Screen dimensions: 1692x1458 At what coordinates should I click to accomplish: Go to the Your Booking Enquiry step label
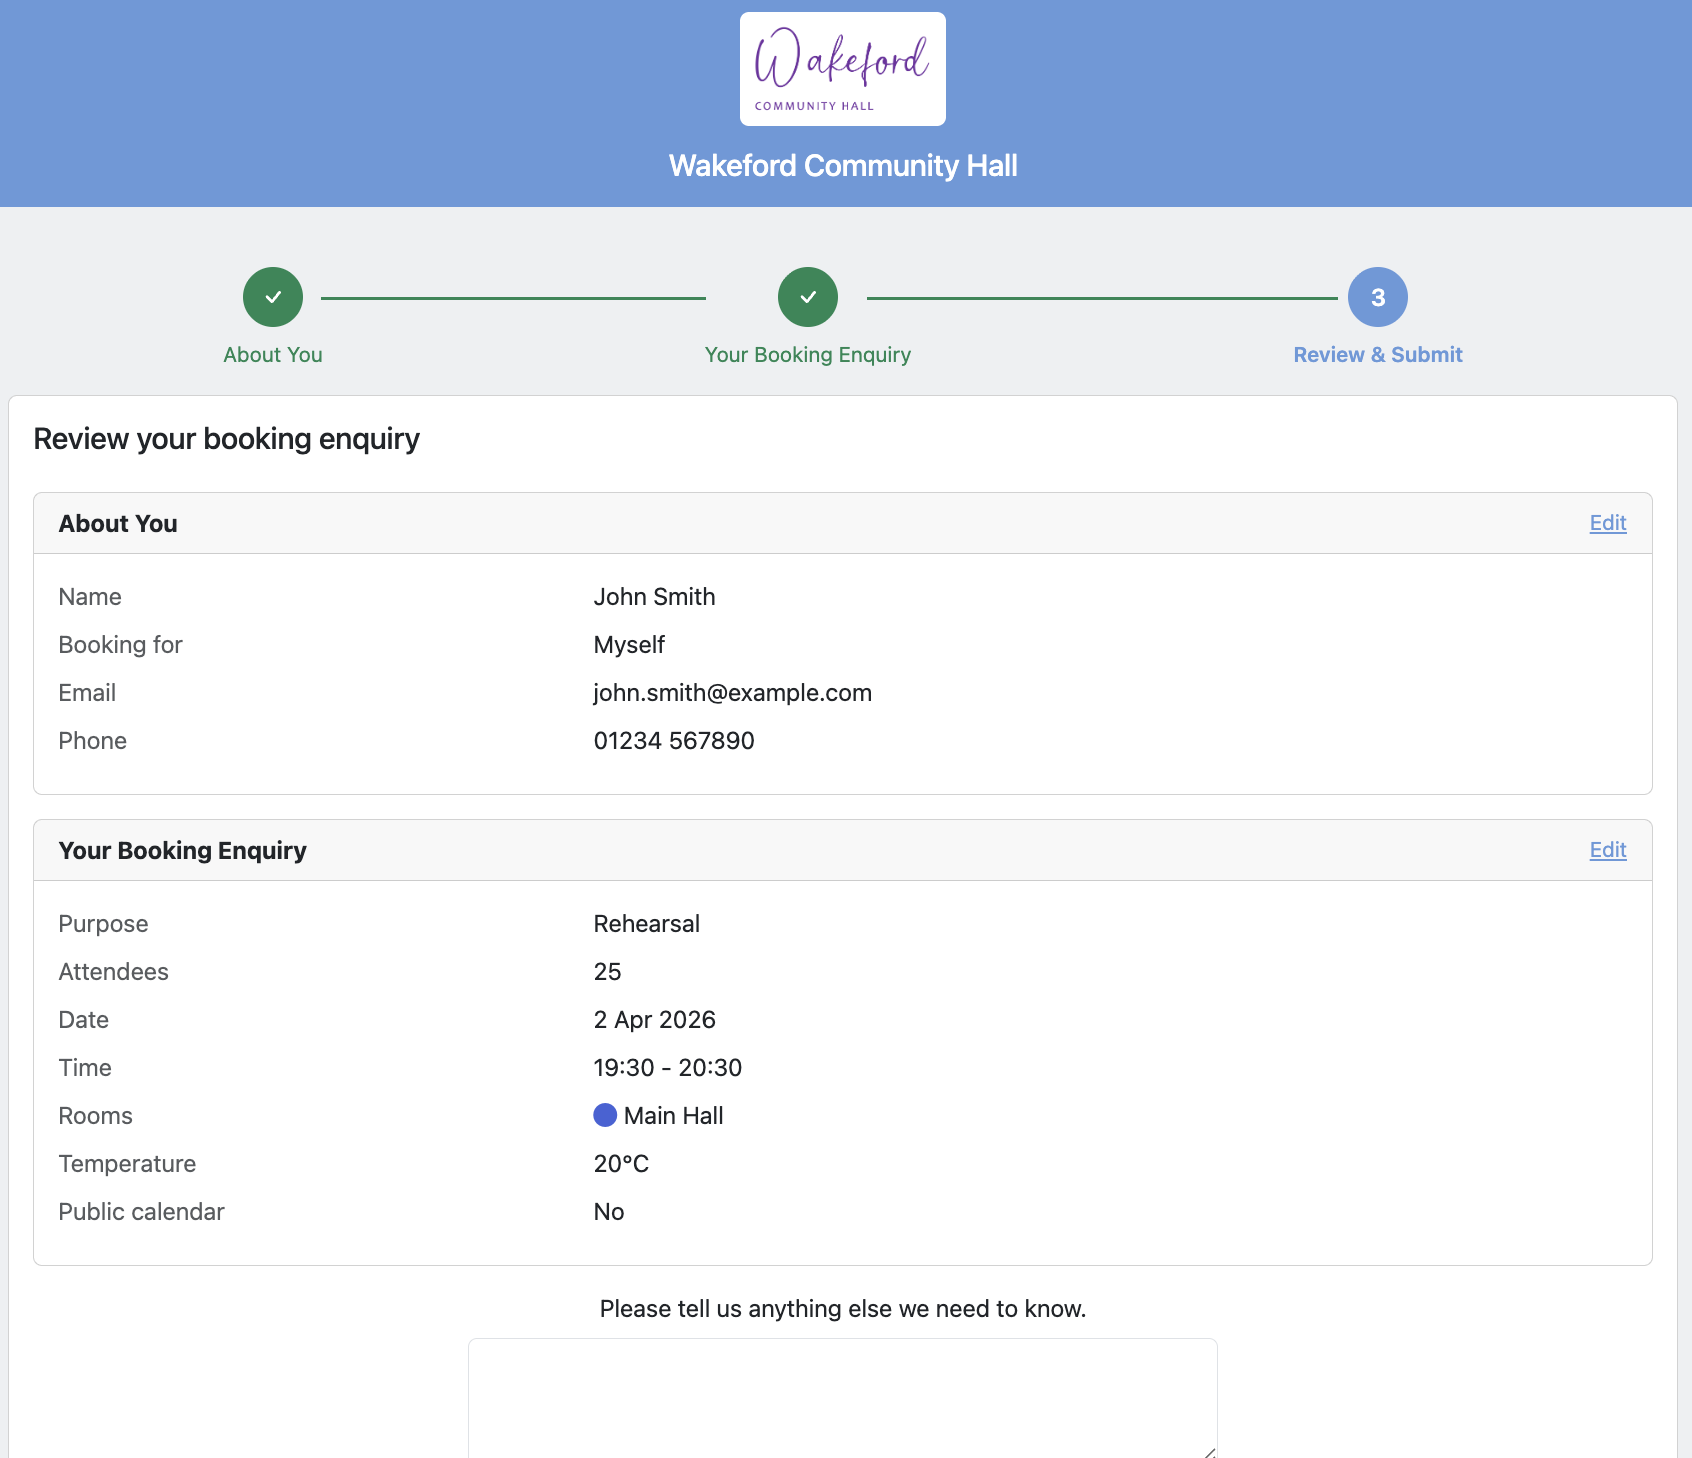pyautogui.click(x=808, y=355)
